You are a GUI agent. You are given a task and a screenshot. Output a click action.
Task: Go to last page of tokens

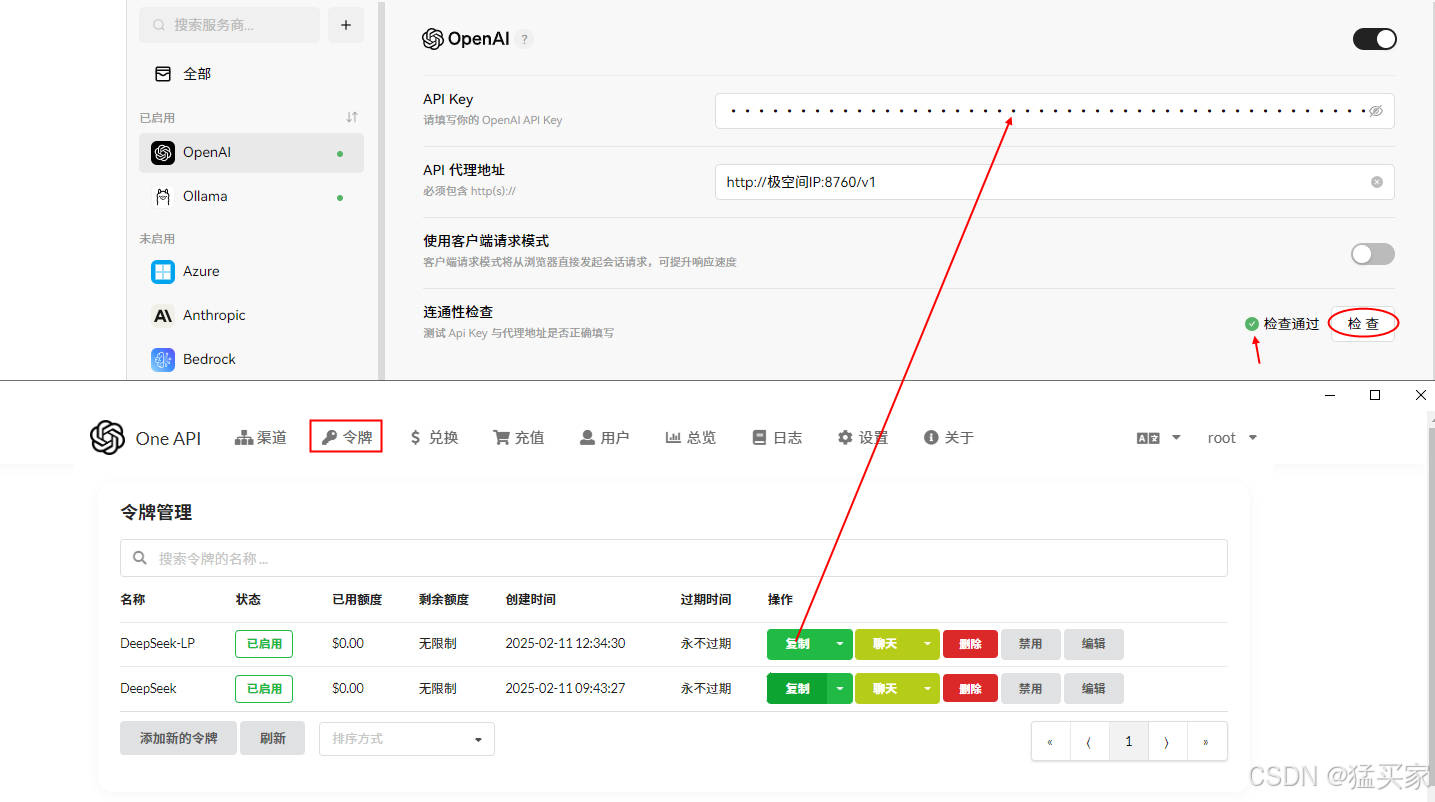click(x=1206, y=742)
